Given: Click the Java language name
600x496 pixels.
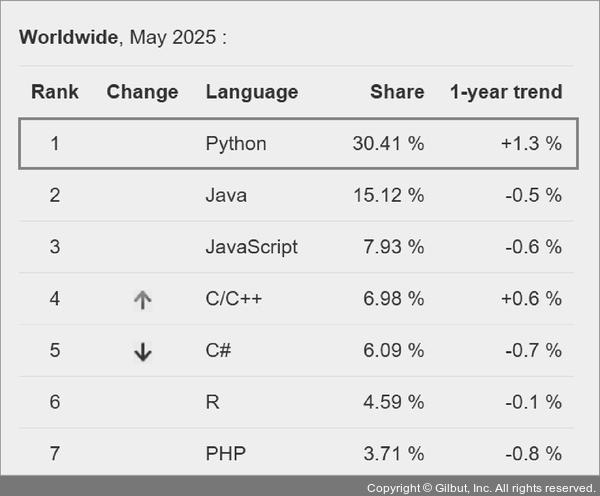Looking at the screenshot, I should 225,195.
